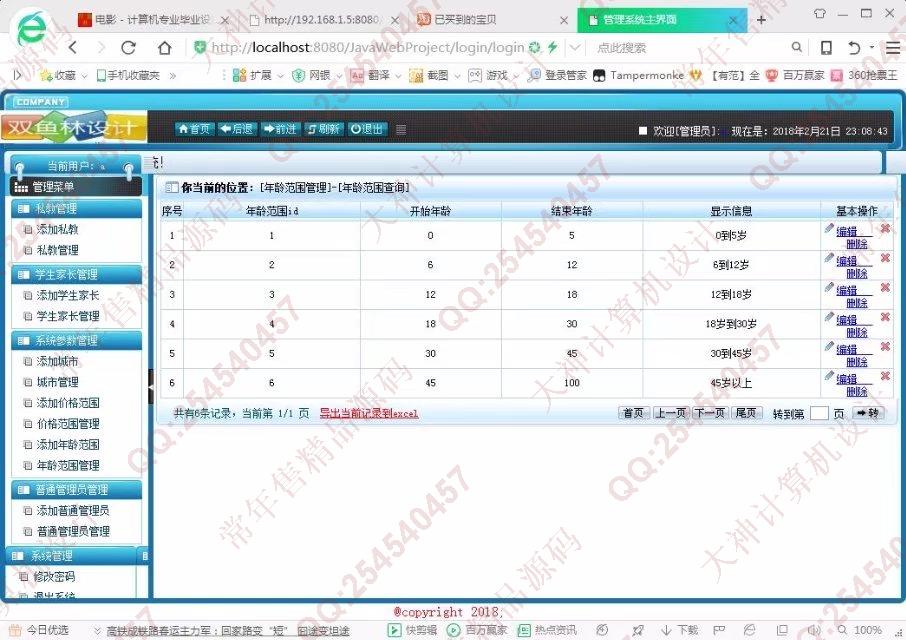The width and height of the screenshot is (906, 640).
Task: Open 添加普通管理员 in sidebar
Action: 73,511
